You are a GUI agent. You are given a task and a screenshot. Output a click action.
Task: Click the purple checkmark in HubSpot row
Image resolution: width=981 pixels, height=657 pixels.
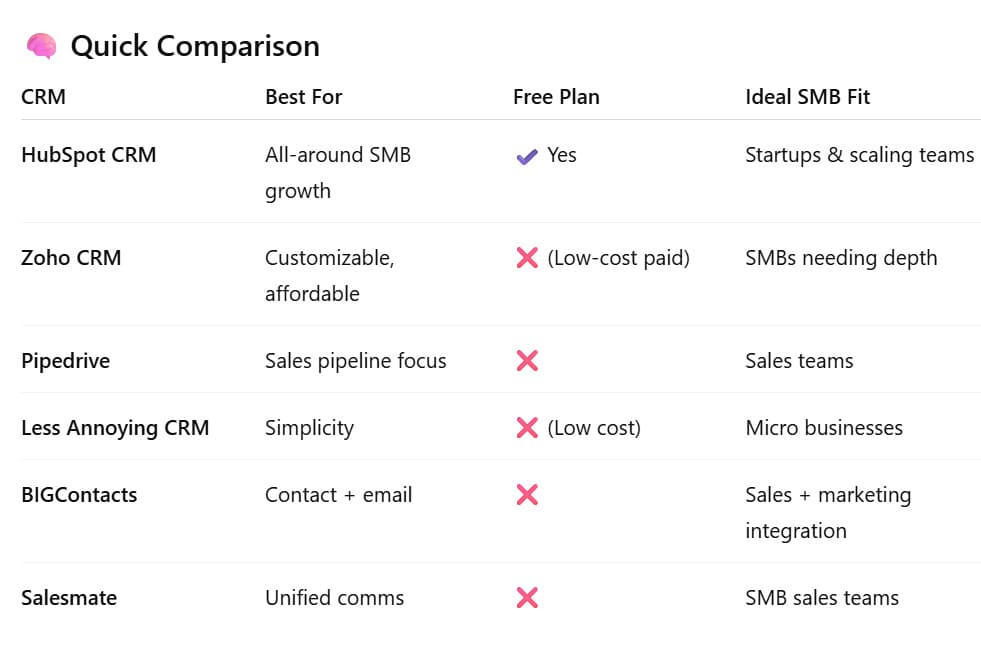coord(527,156)
